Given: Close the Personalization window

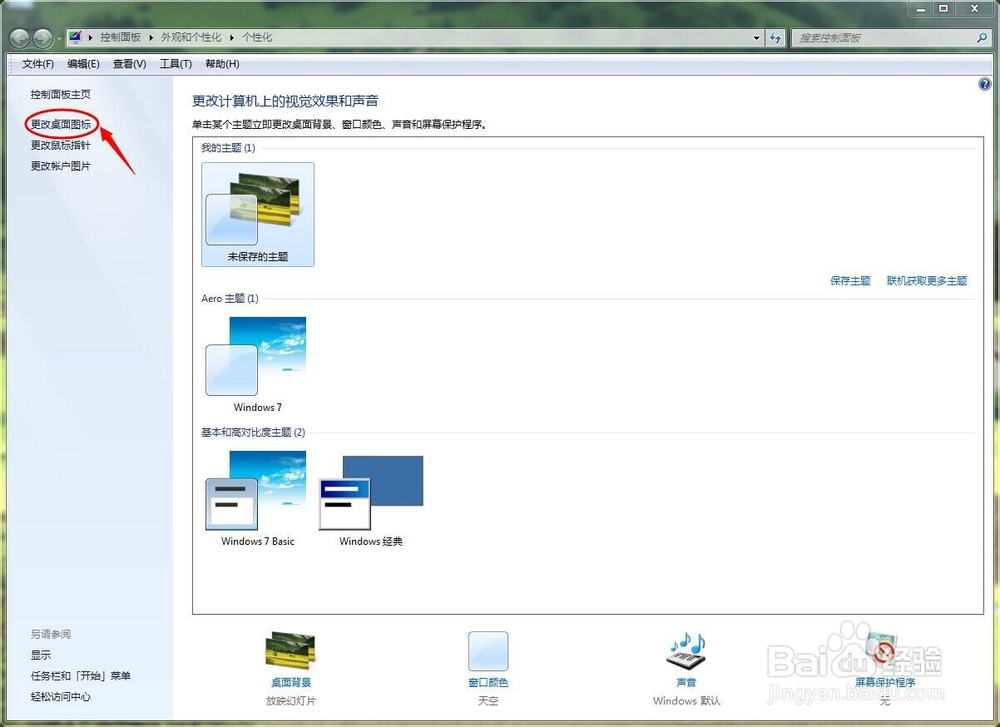Looking at the screenshot, I should coord(975,9).
